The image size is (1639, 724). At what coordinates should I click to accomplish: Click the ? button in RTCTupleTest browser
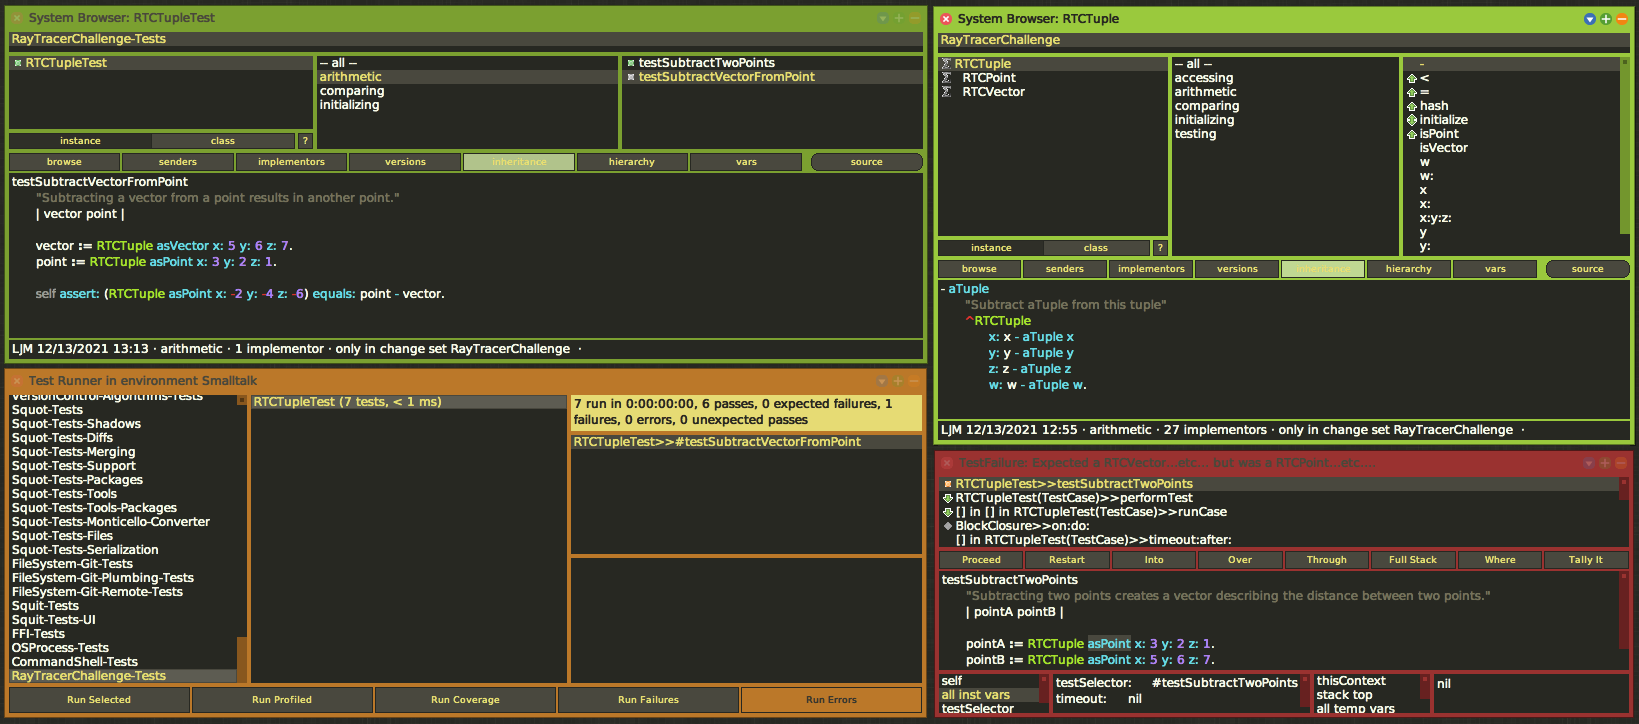coord(306,141)
